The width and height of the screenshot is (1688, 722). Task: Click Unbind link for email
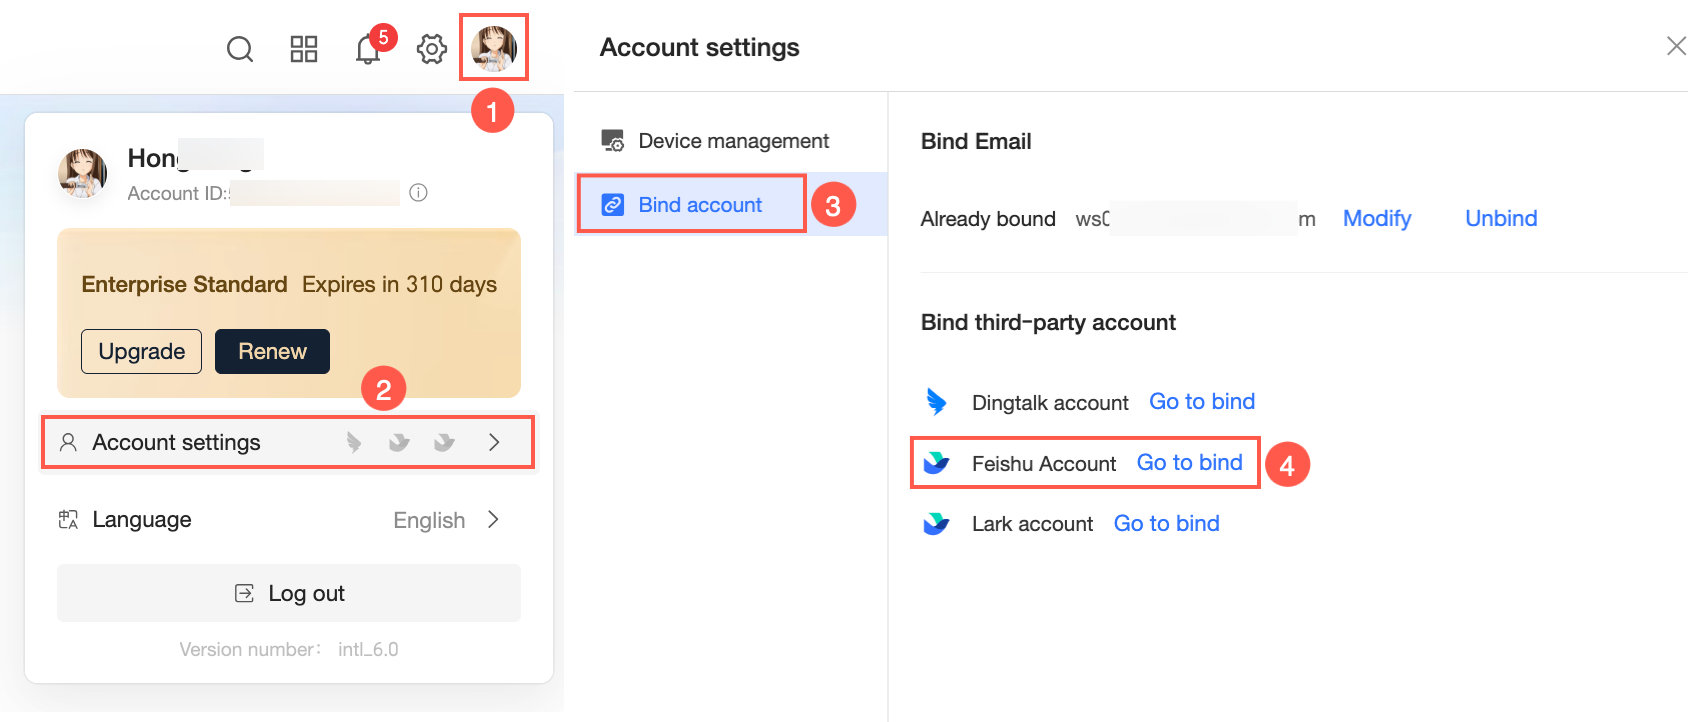pyautogui.click(x=1501, y=218)
